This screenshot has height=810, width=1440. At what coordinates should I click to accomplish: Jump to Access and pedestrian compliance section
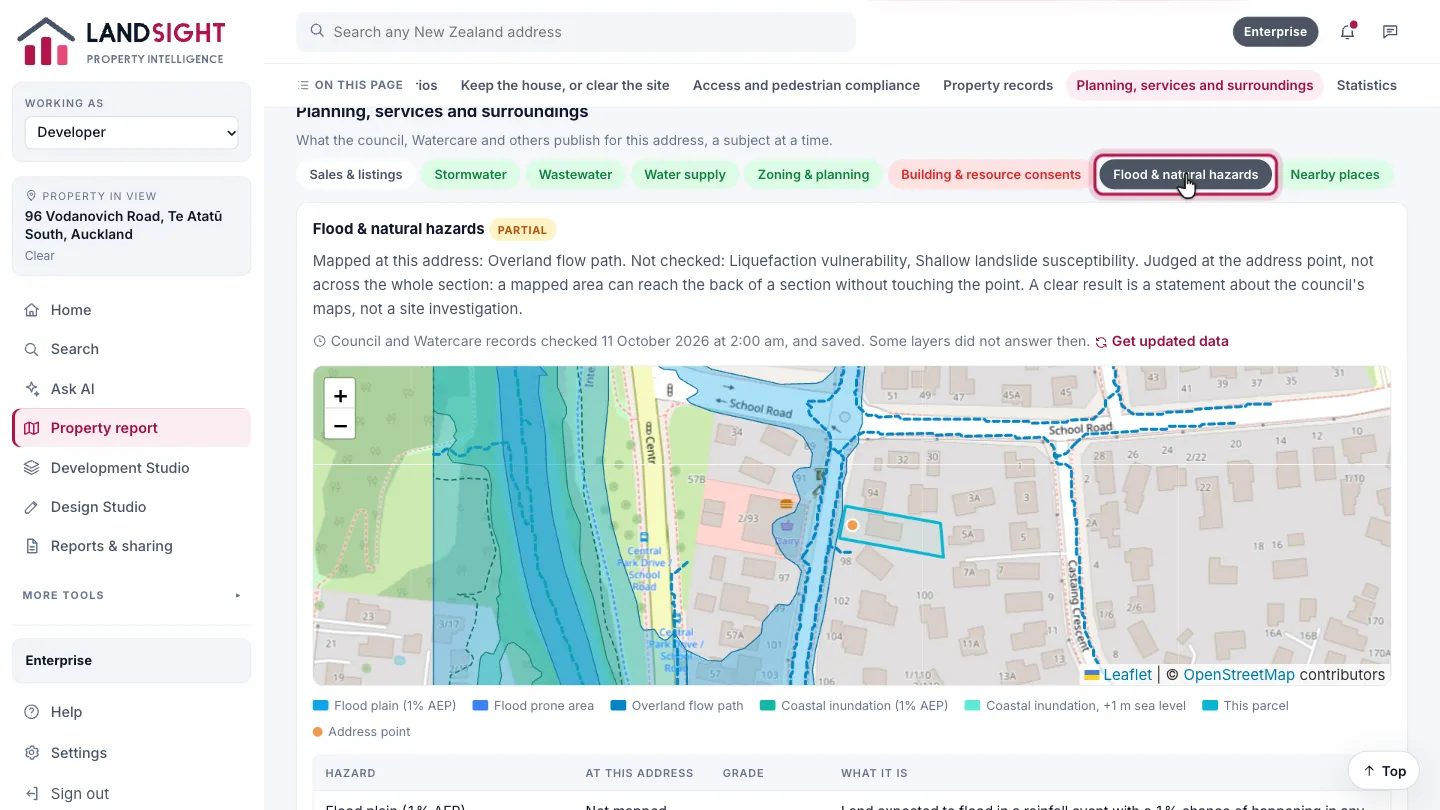[806, 85]
